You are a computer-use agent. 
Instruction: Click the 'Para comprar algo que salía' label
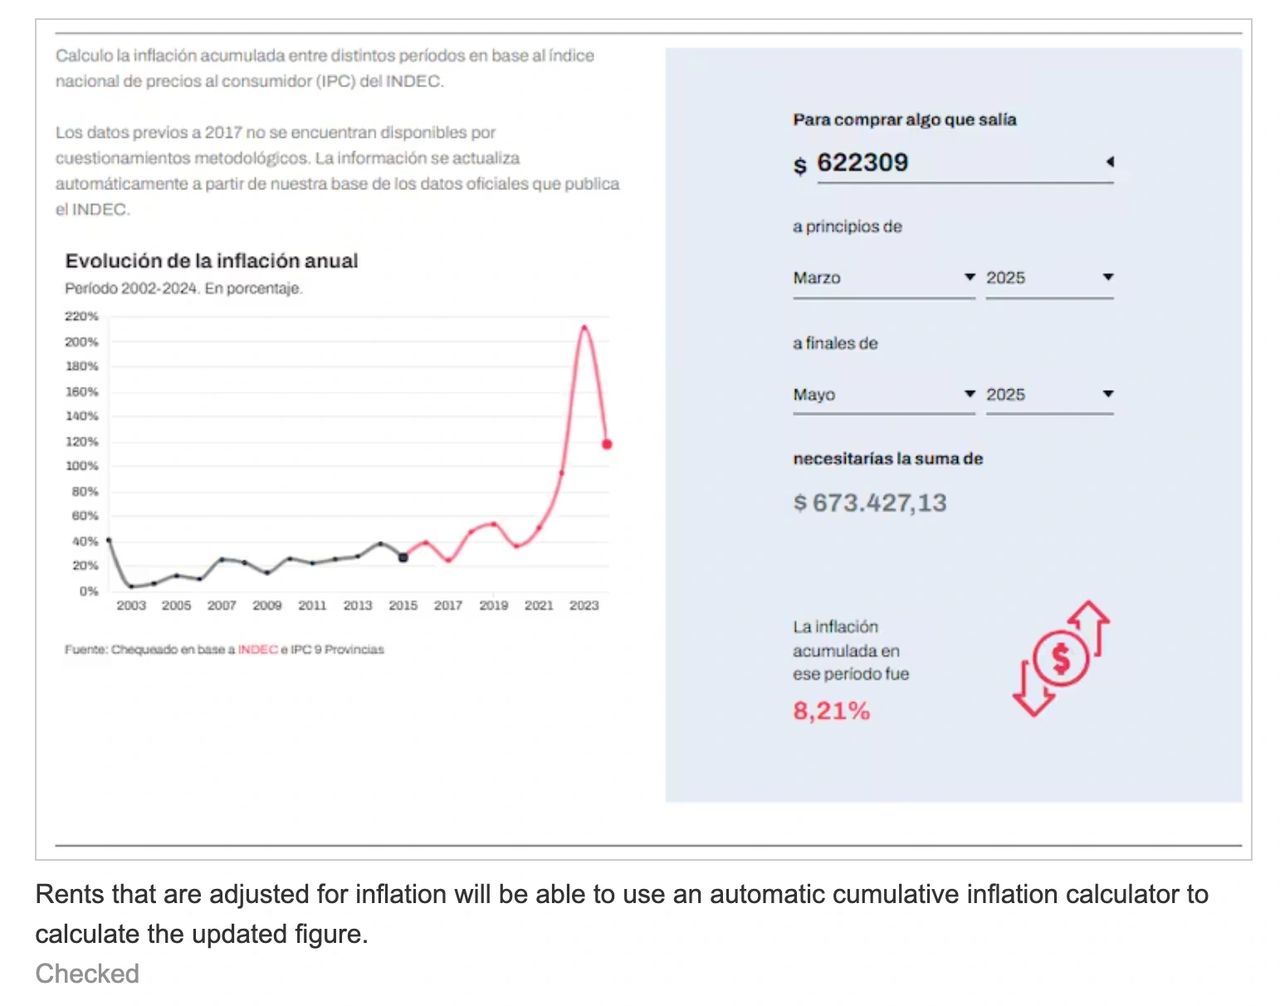coord(904,120)
